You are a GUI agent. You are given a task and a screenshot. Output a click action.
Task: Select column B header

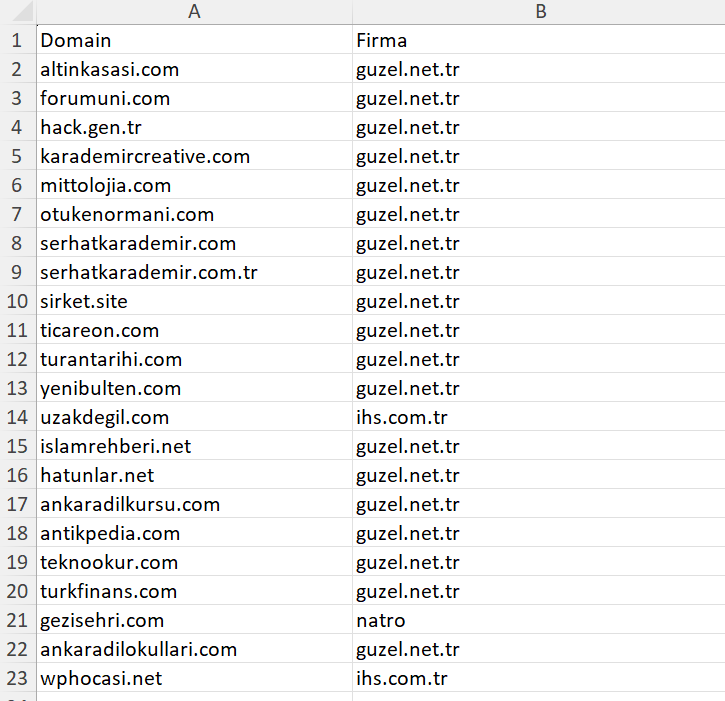(x=539, y=12)
